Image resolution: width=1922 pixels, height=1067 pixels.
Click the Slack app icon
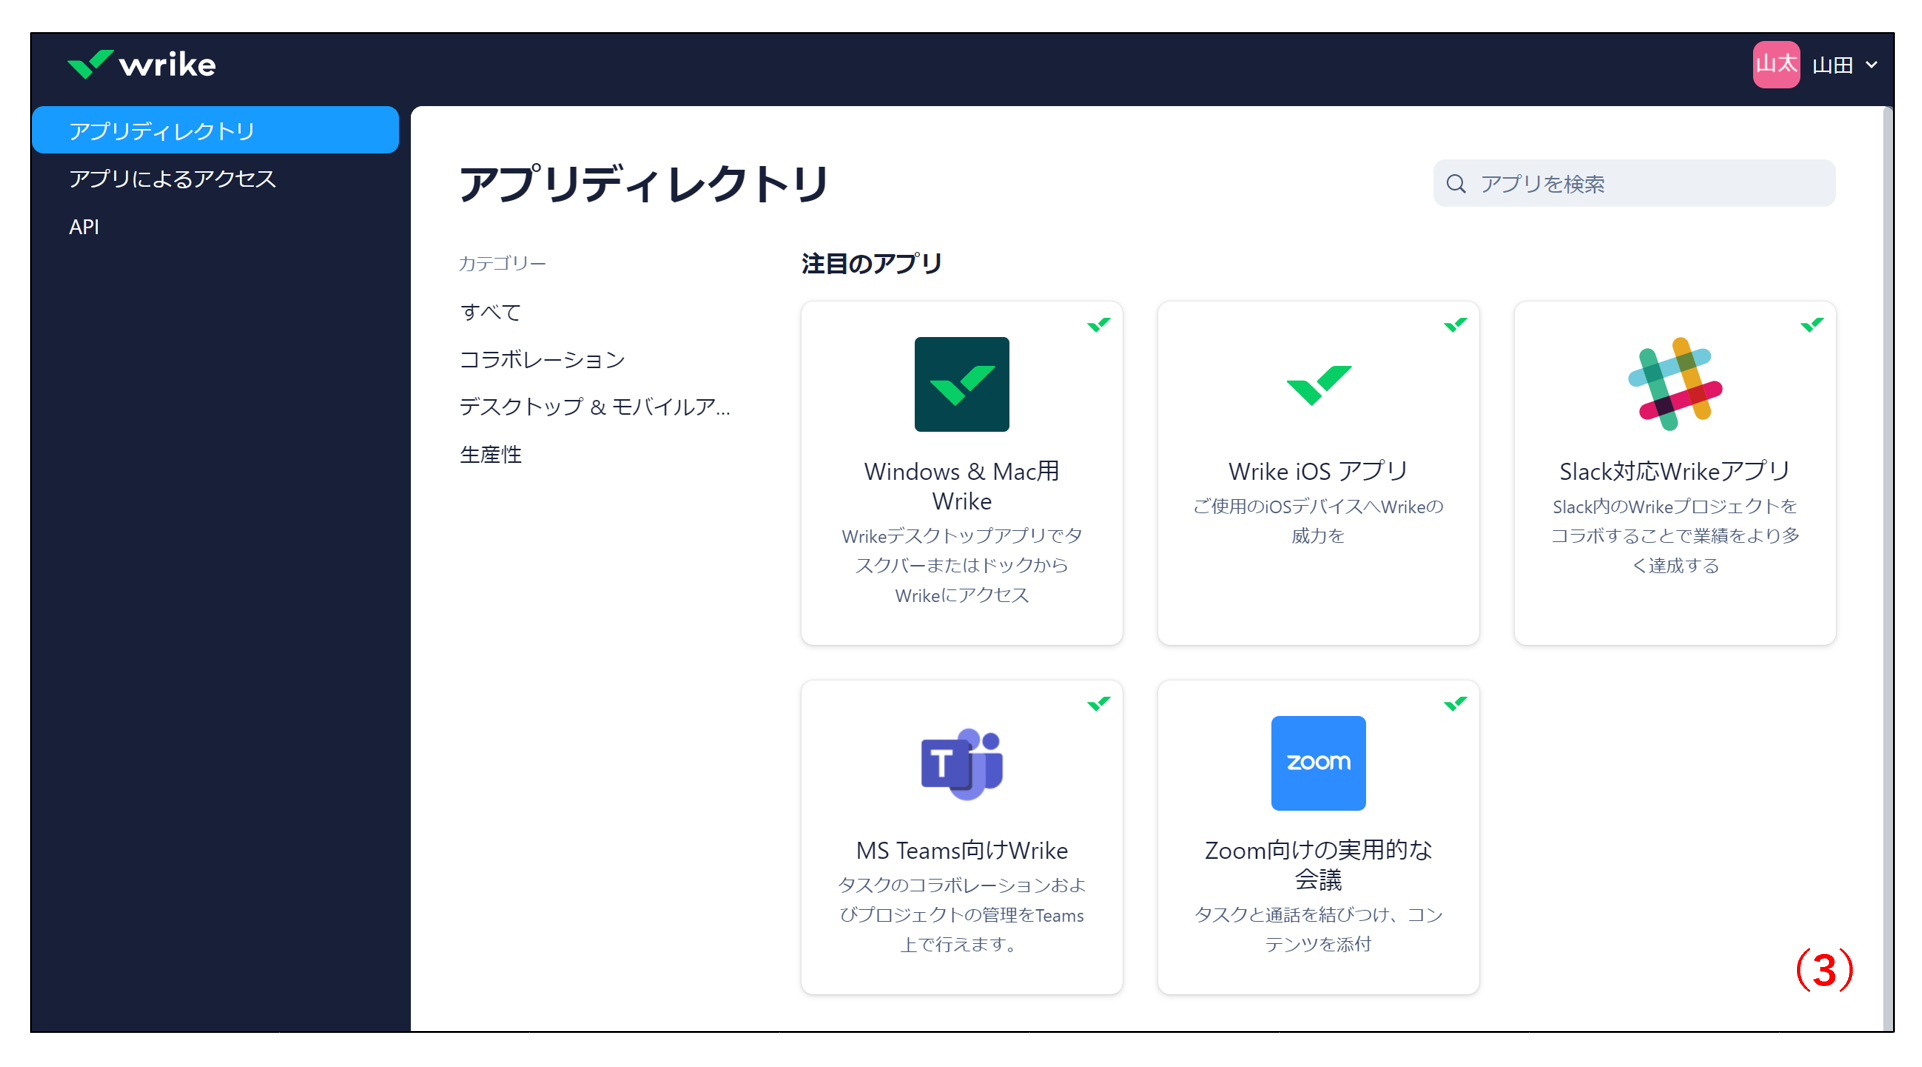click(x=1674, y=384)
